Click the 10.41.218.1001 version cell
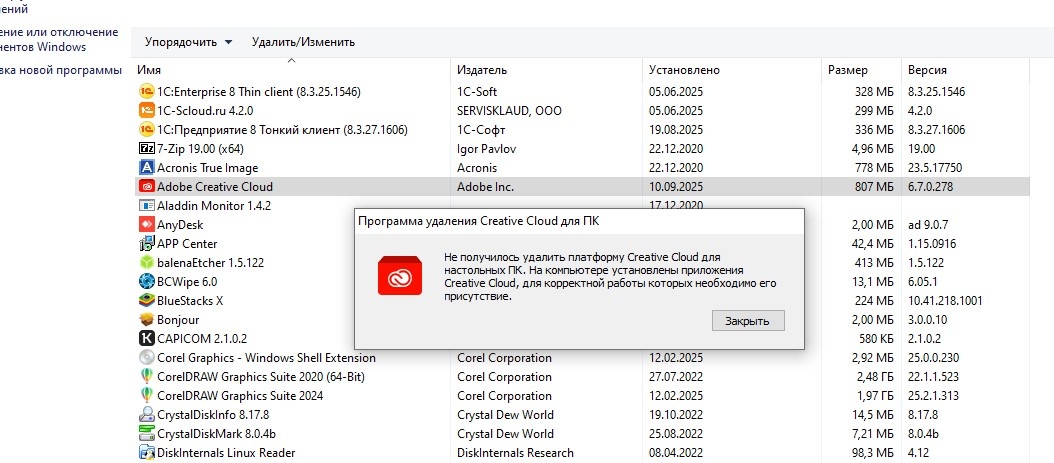 tap(945, 300)
